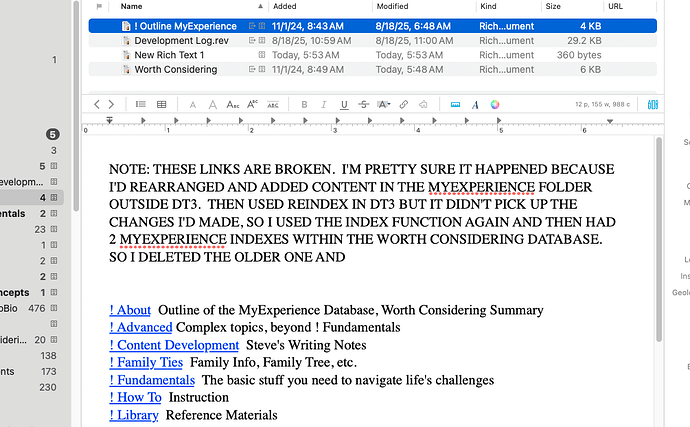Image resolution: width=690 pixels, height=427 pixels.
Task: Open the document properties icon at far right
Action: tap(653, 104)
